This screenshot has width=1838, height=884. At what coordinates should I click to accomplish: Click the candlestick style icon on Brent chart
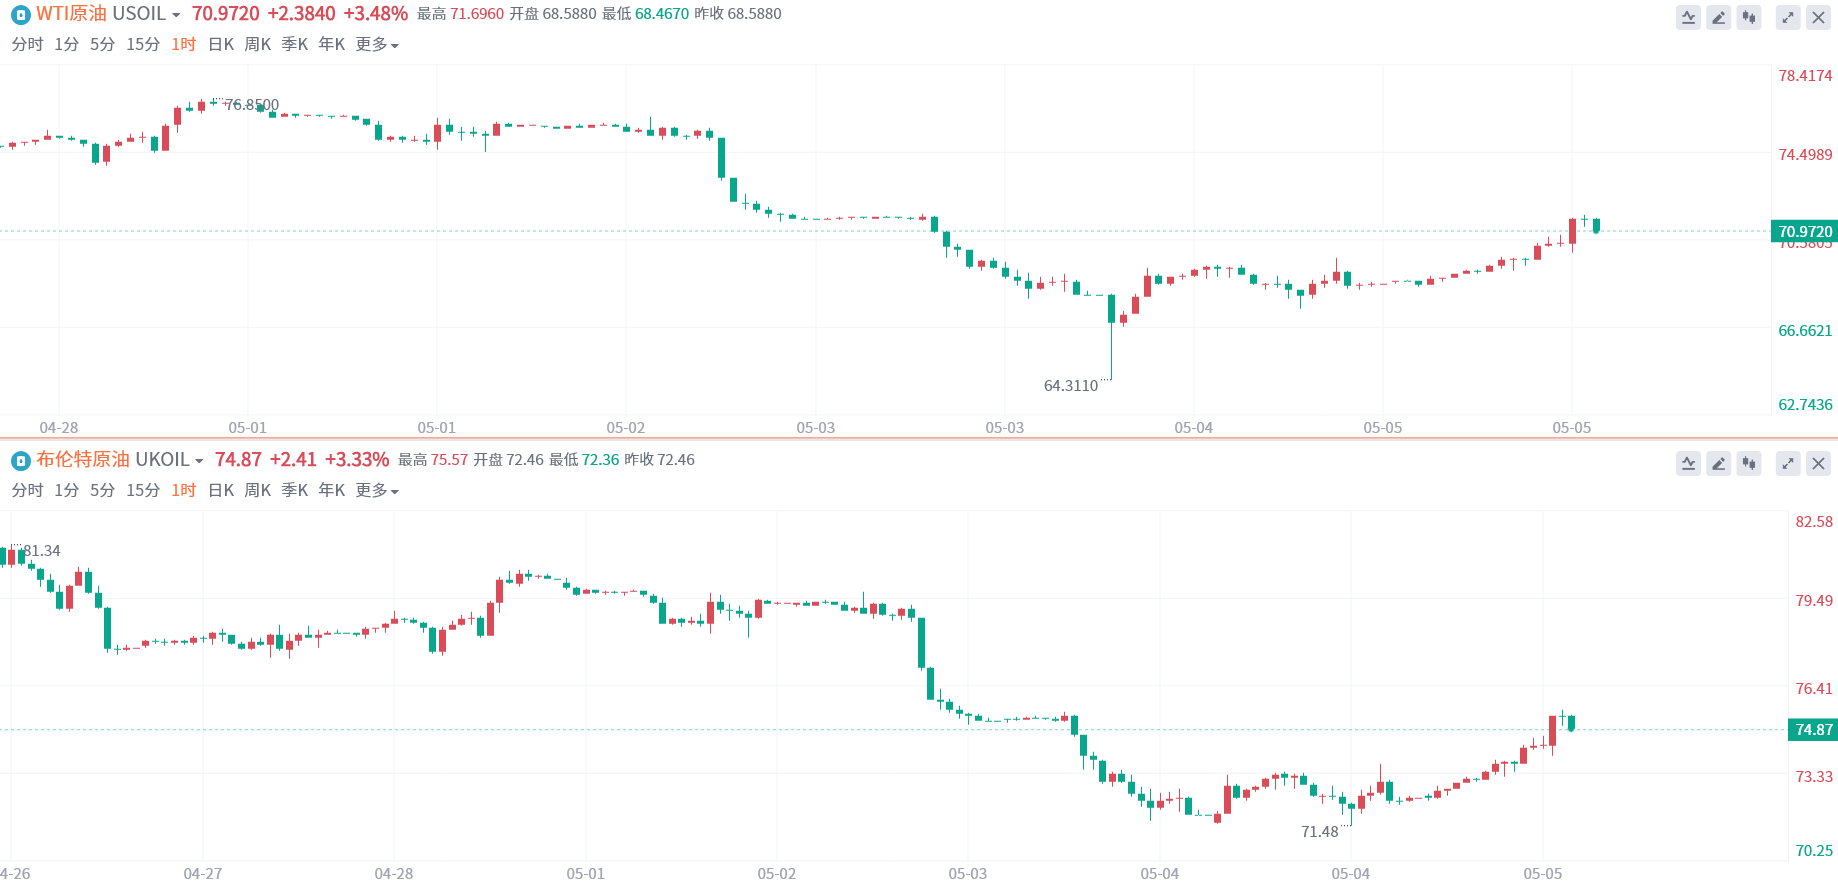pyautogui.click(x=1749, y=463)
